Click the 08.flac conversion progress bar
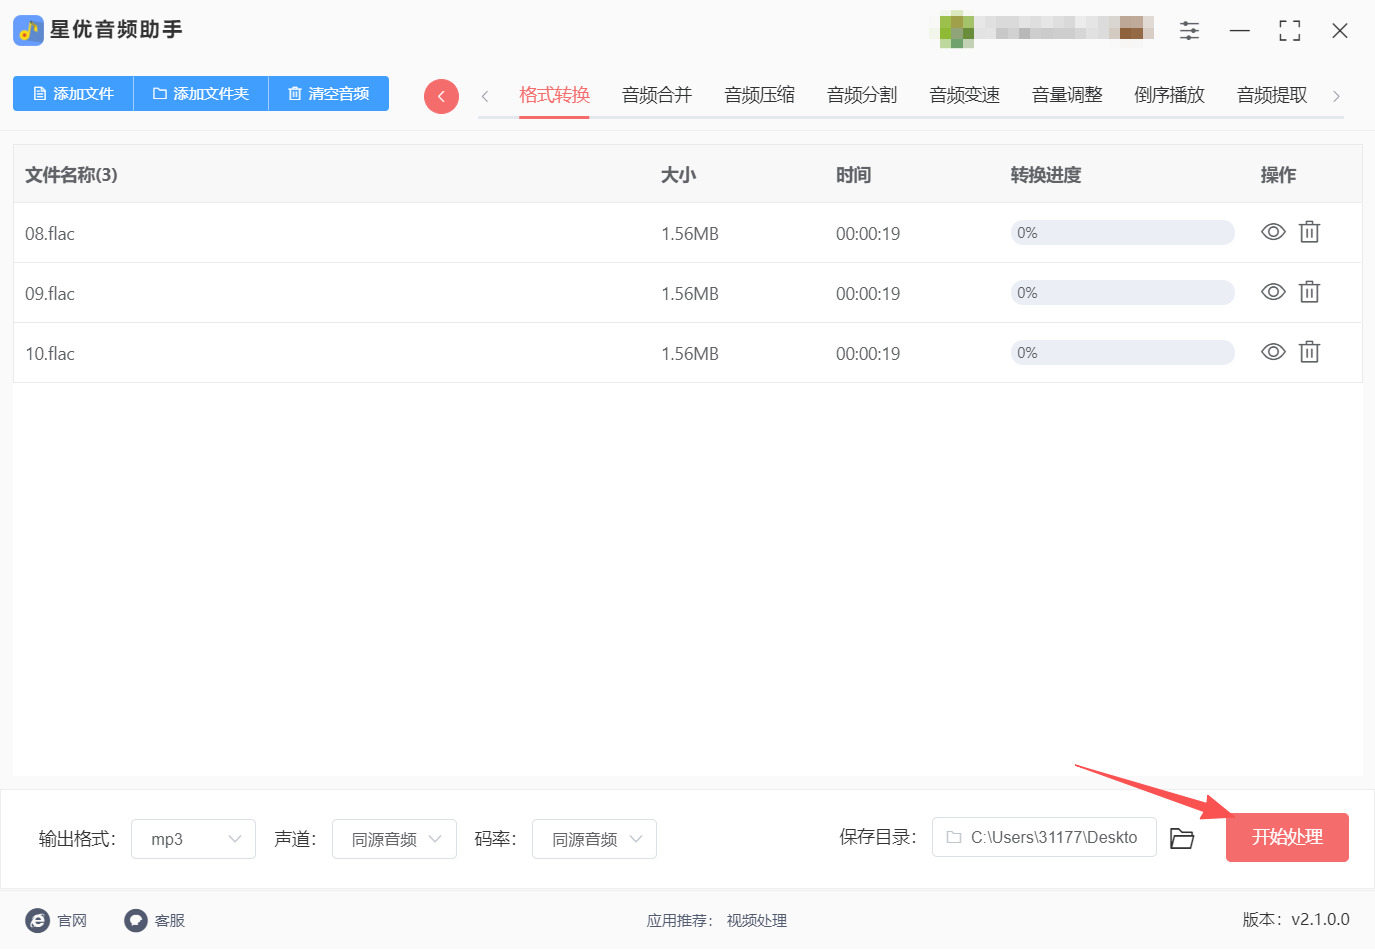1375x950 pixels. click(1122, 233)
